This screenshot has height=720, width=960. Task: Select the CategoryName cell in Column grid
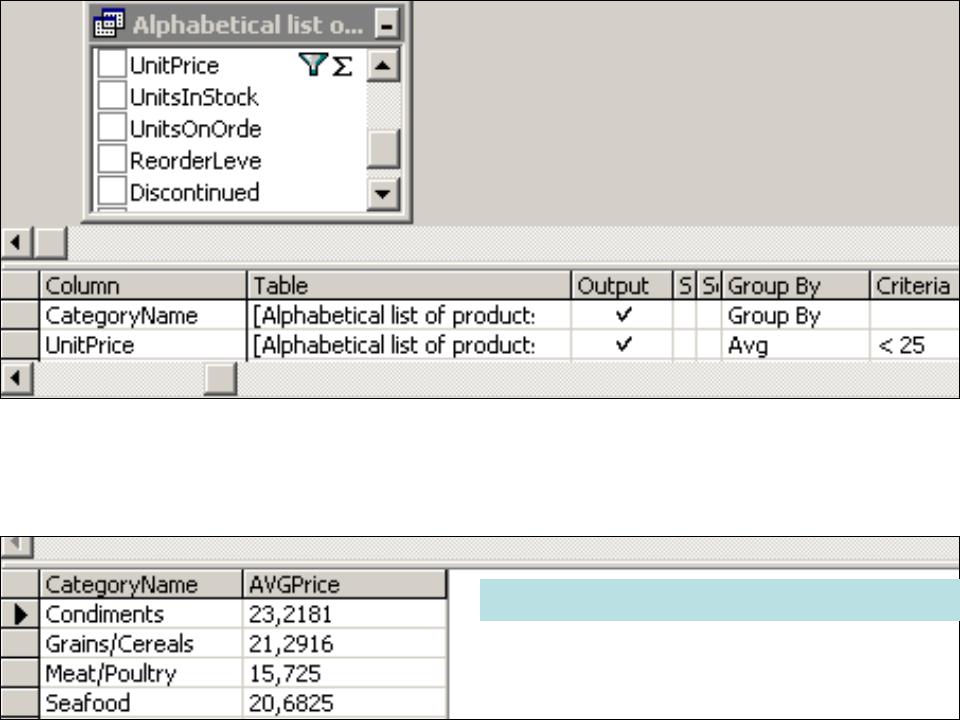click(x=143, y=315)
